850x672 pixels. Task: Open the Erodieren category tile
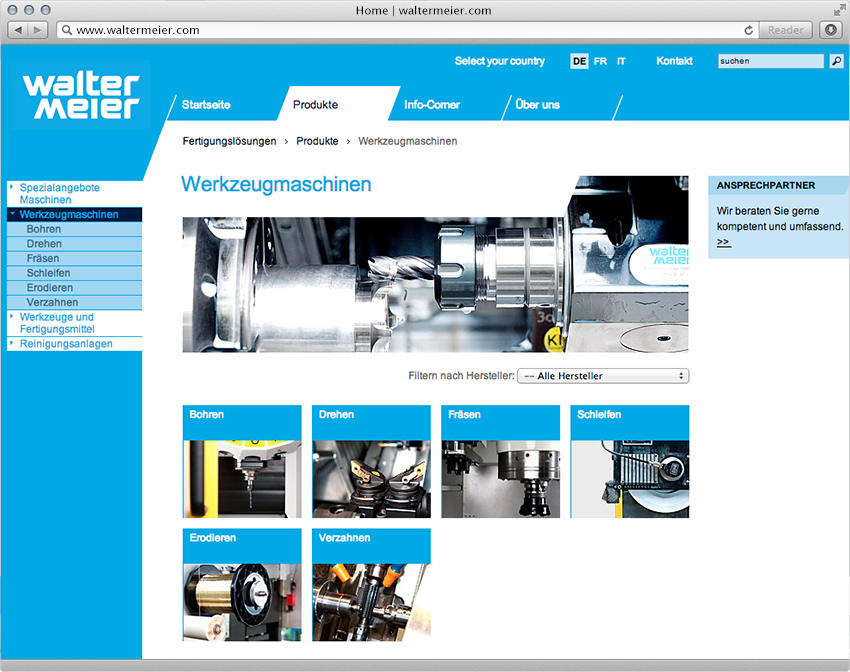(x=242, y=585)
